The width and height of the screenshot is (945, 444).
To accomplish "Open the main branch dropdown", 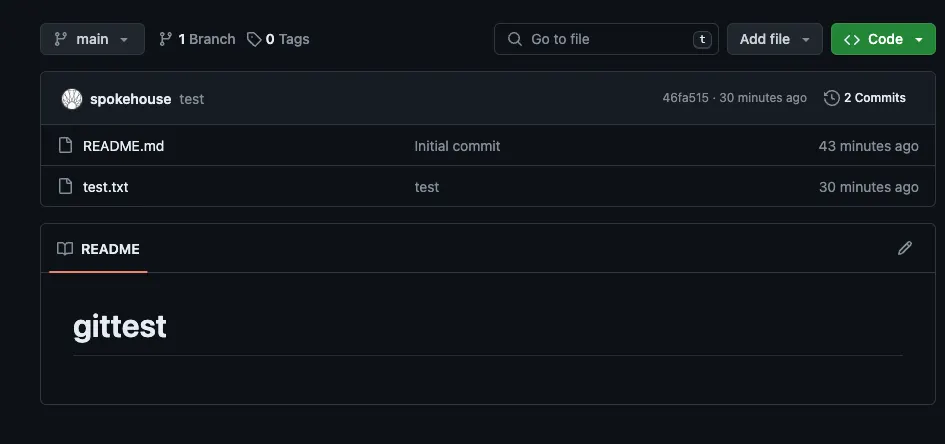I will click(92, 39).
